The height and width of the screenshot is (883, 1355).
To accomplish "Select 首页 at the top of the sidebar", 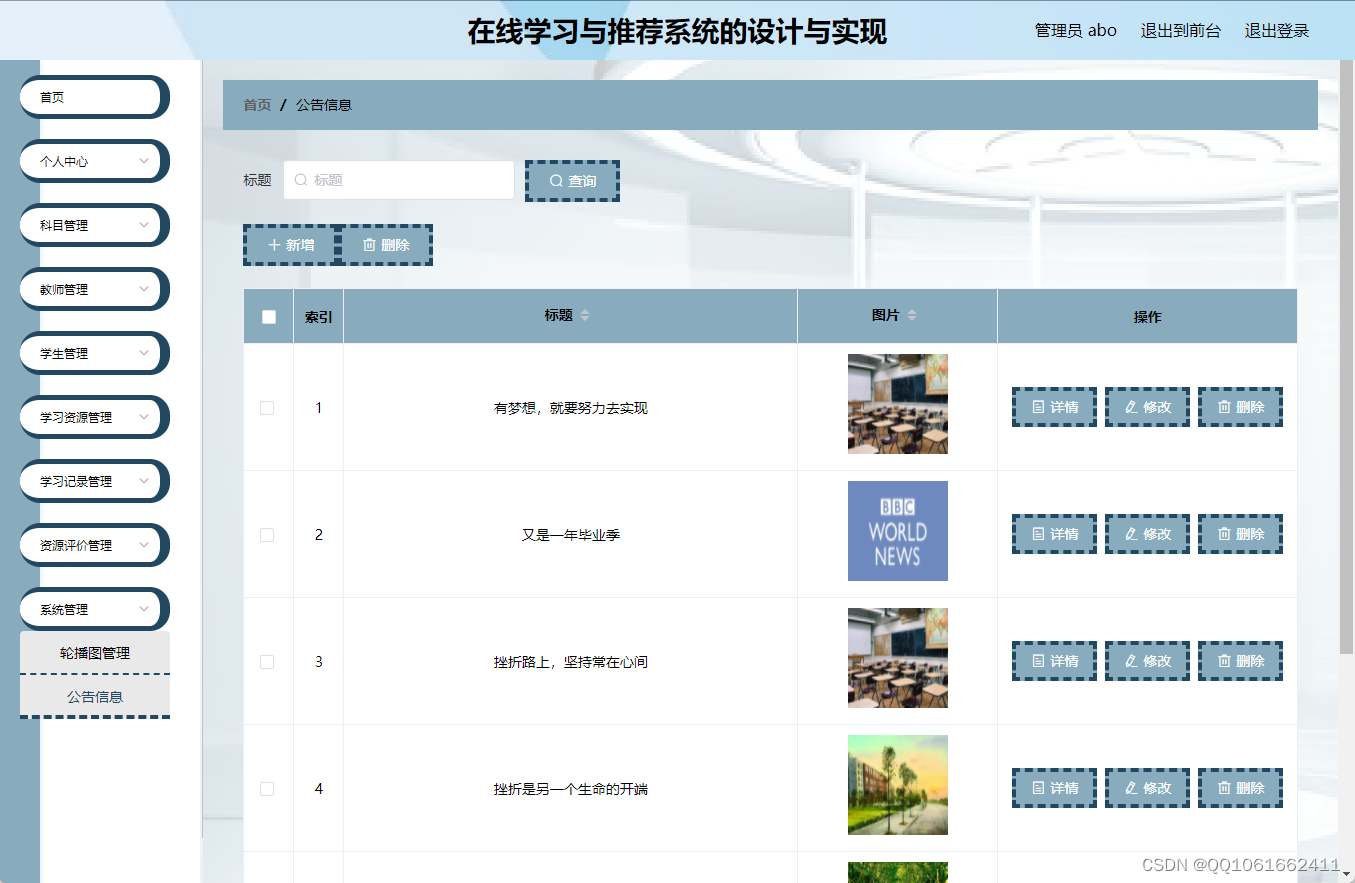I will [x=93, y=97].
